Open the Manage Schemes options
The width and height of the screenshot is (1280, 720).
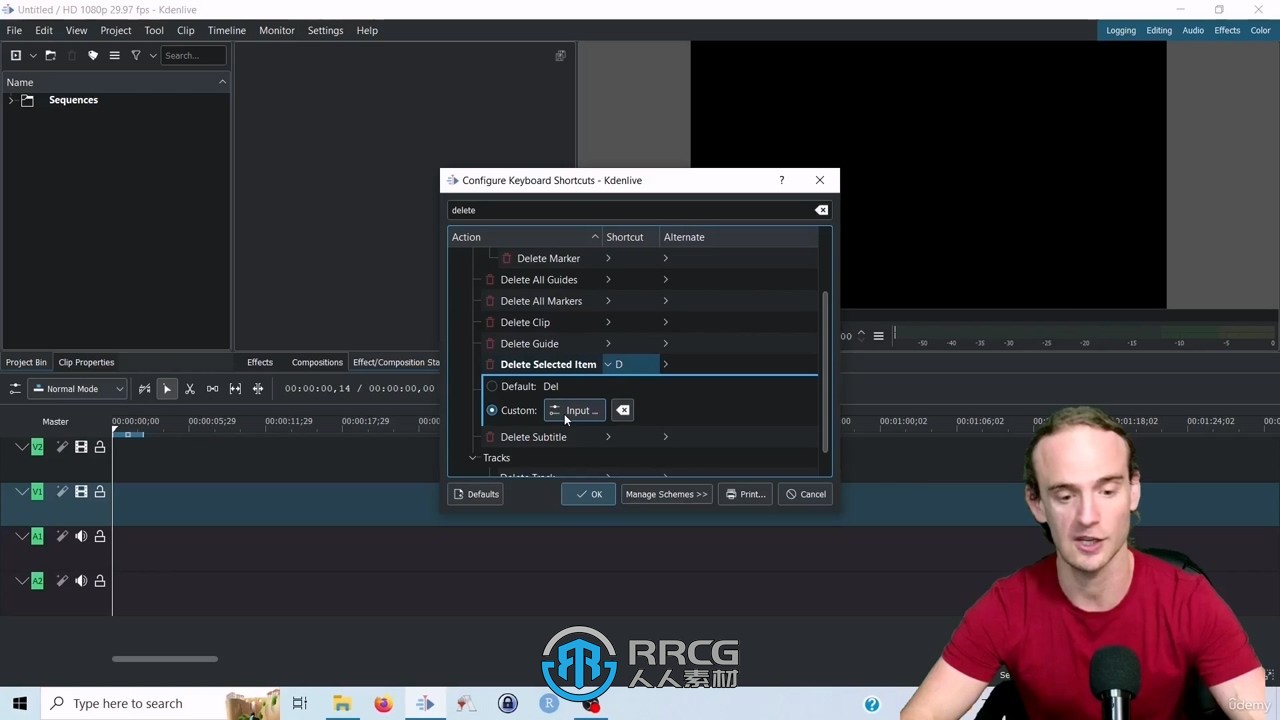(x=666, y=494)
